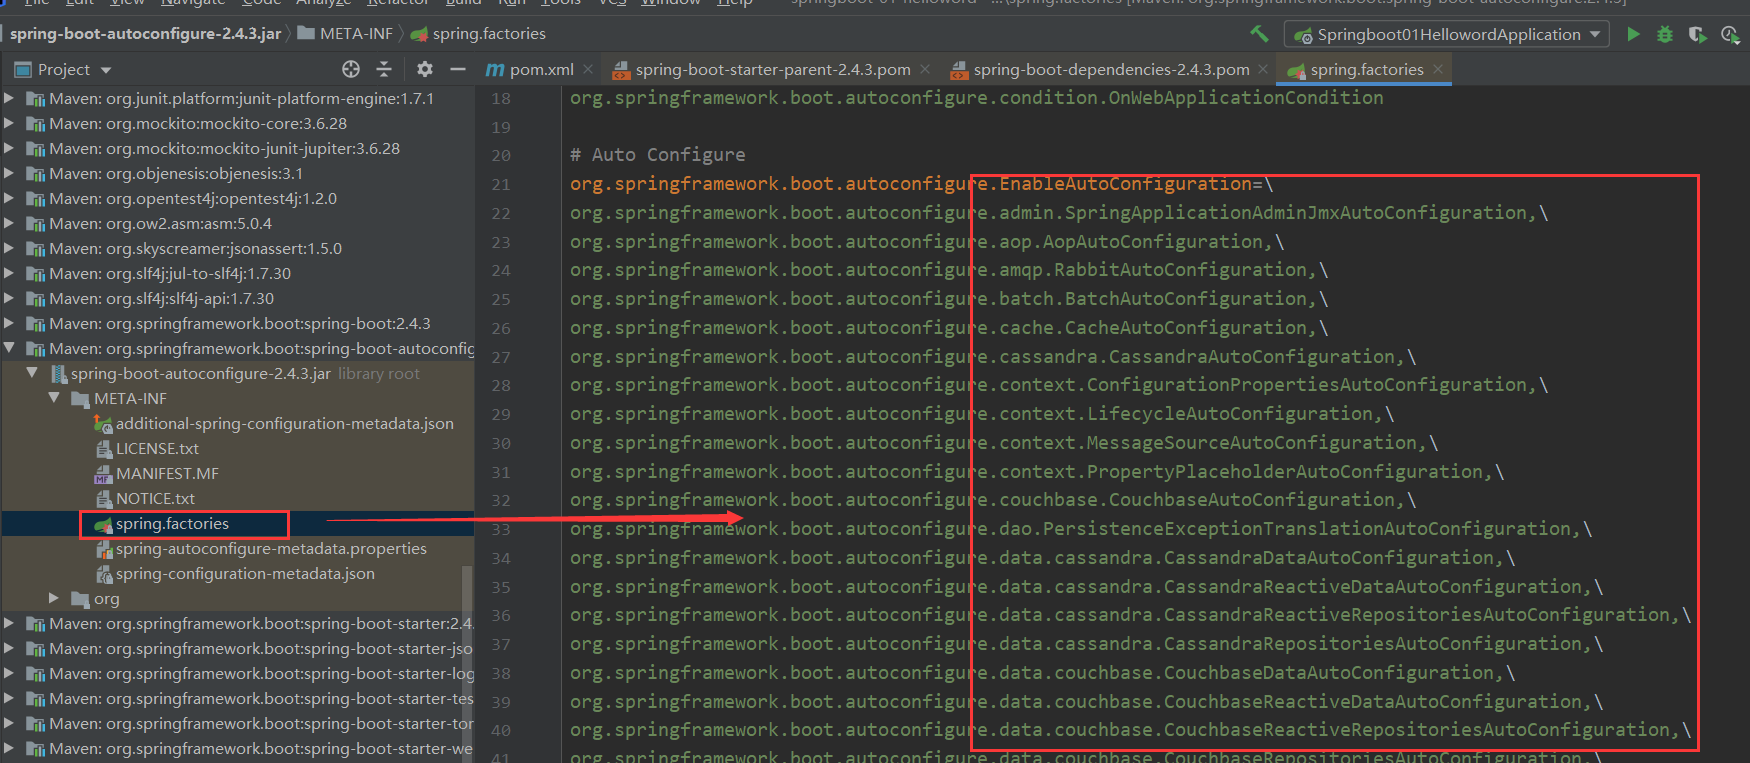Select NOTICE.txt in the project tree
This screenshot has width=1750, height=763.
click(155, 499)
